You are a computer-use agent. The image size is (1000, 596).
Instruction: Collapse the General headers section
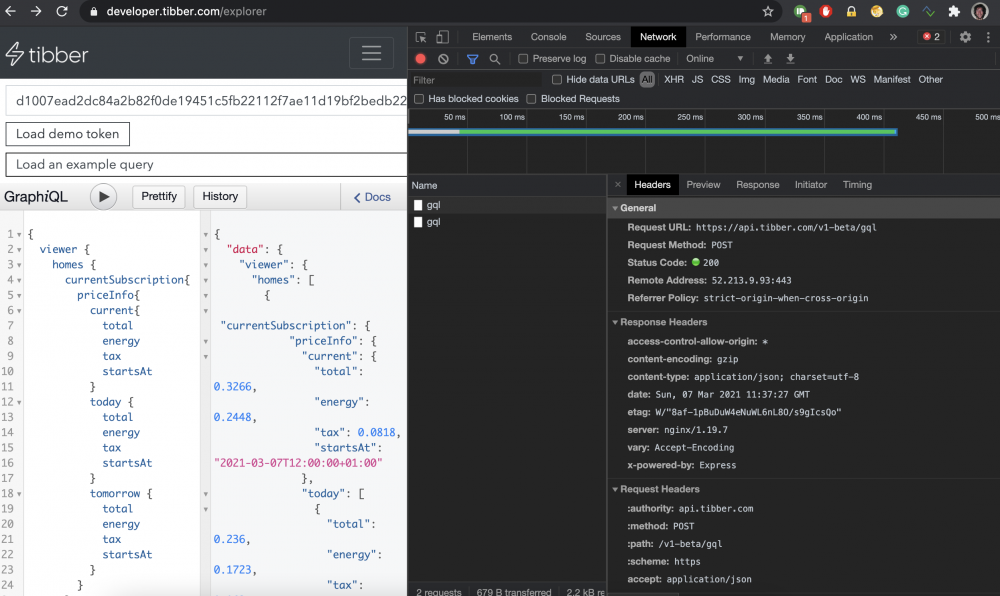coord(637,208)
